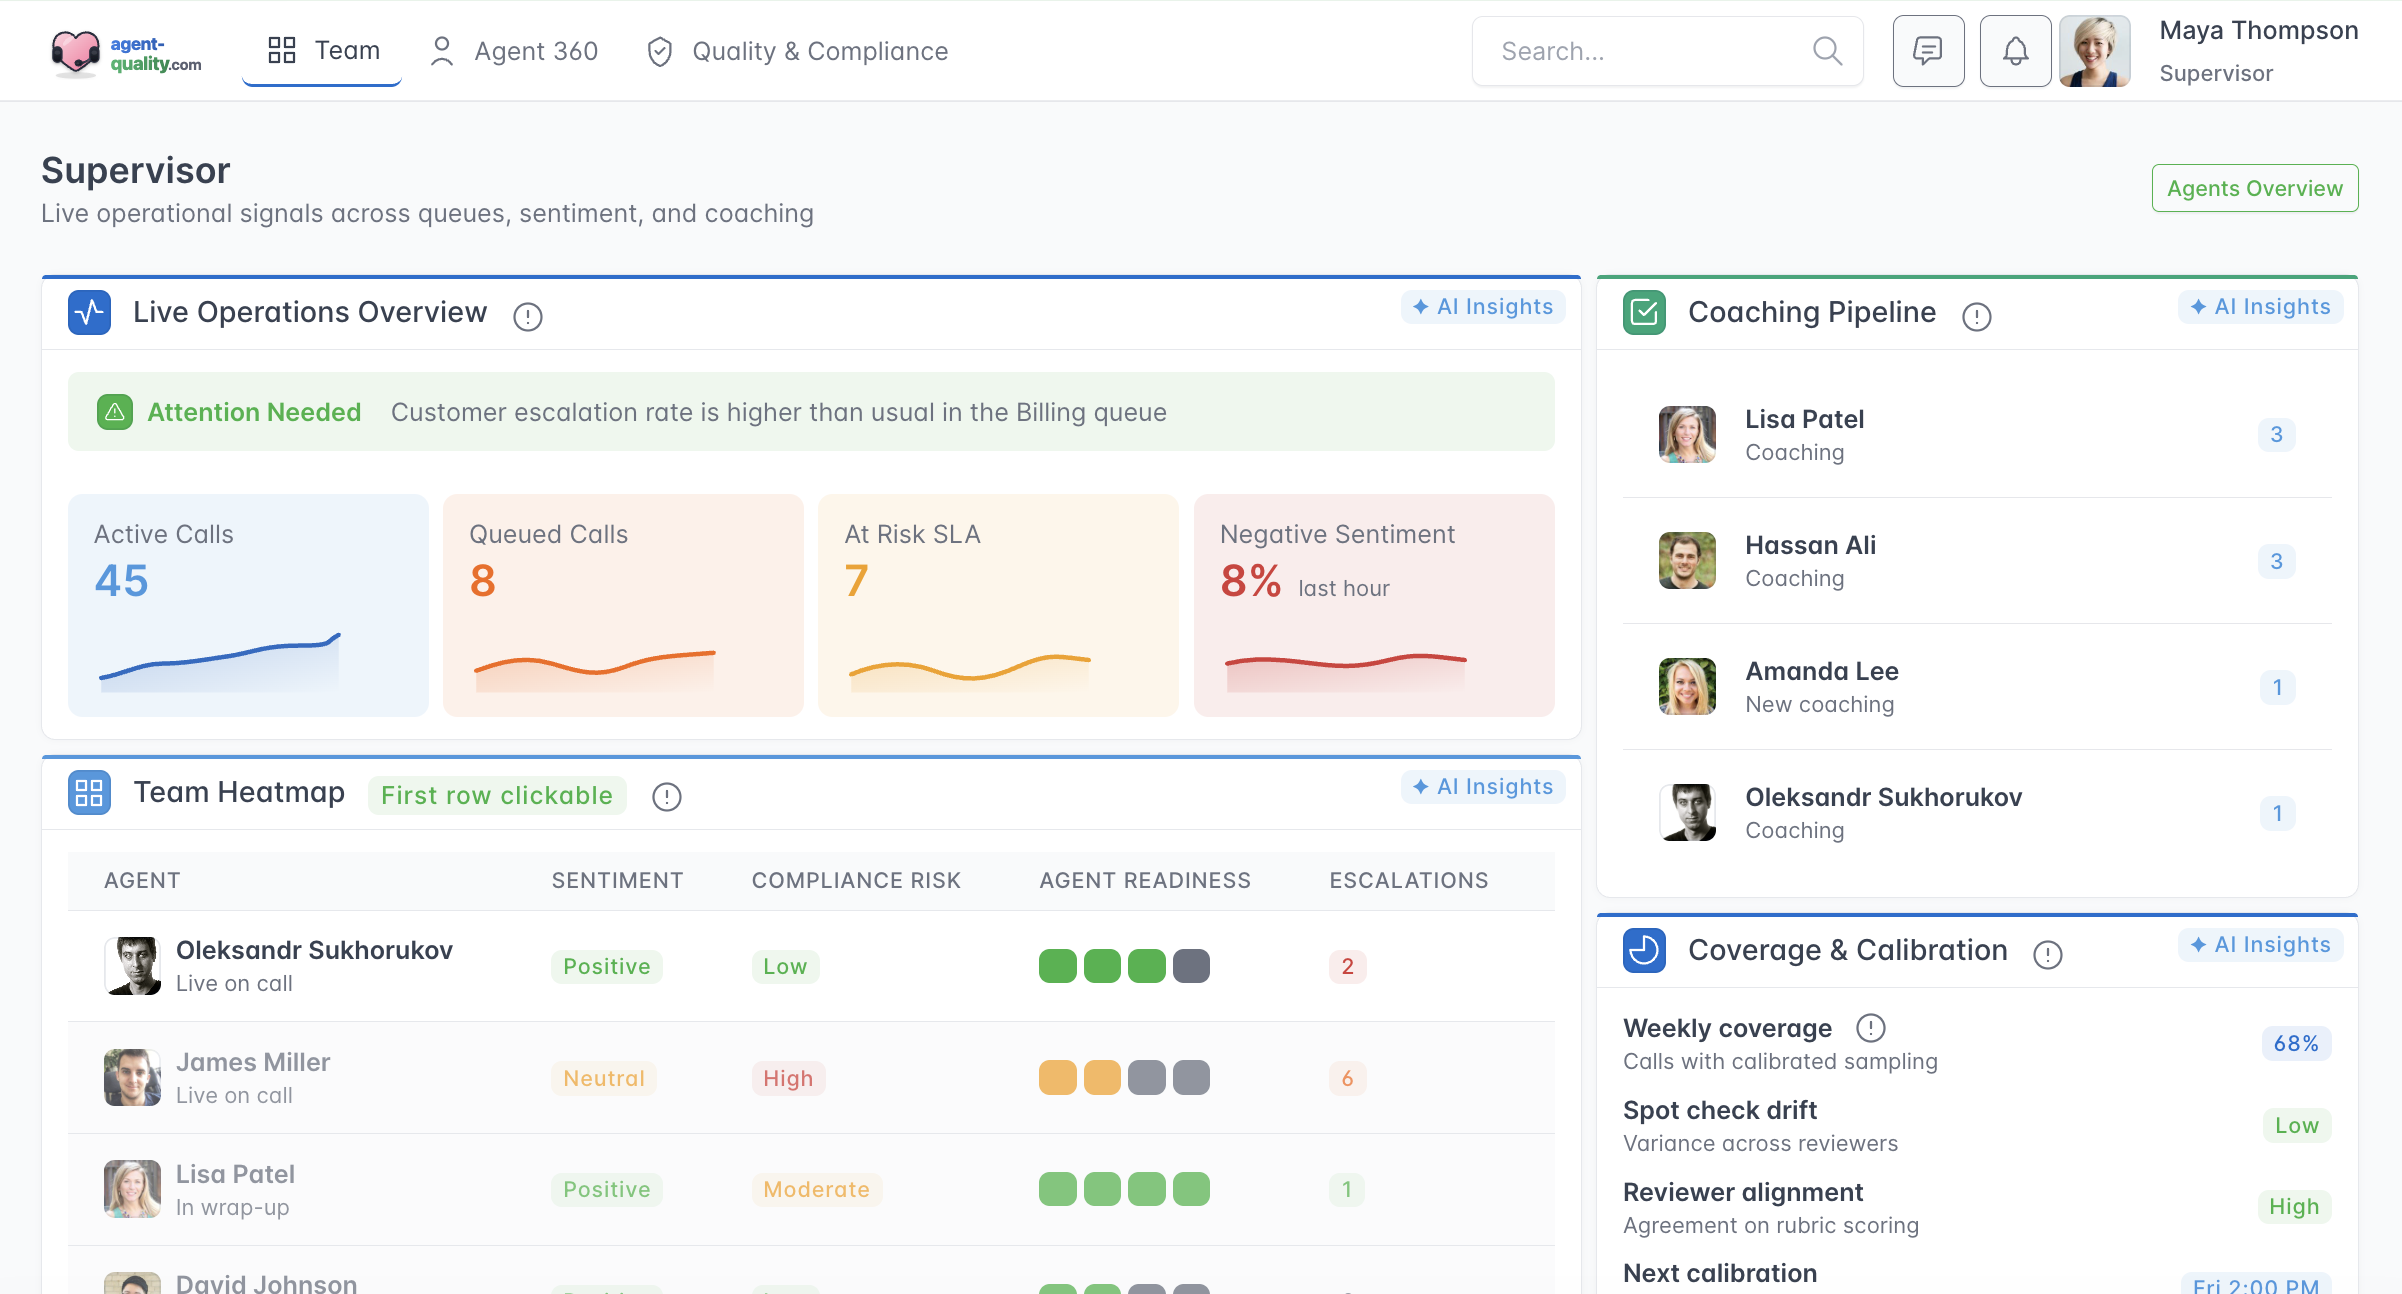2402x1294 pixels.
Task: Click info icon beside Coaching Pipeline title
Action: 1976,317
